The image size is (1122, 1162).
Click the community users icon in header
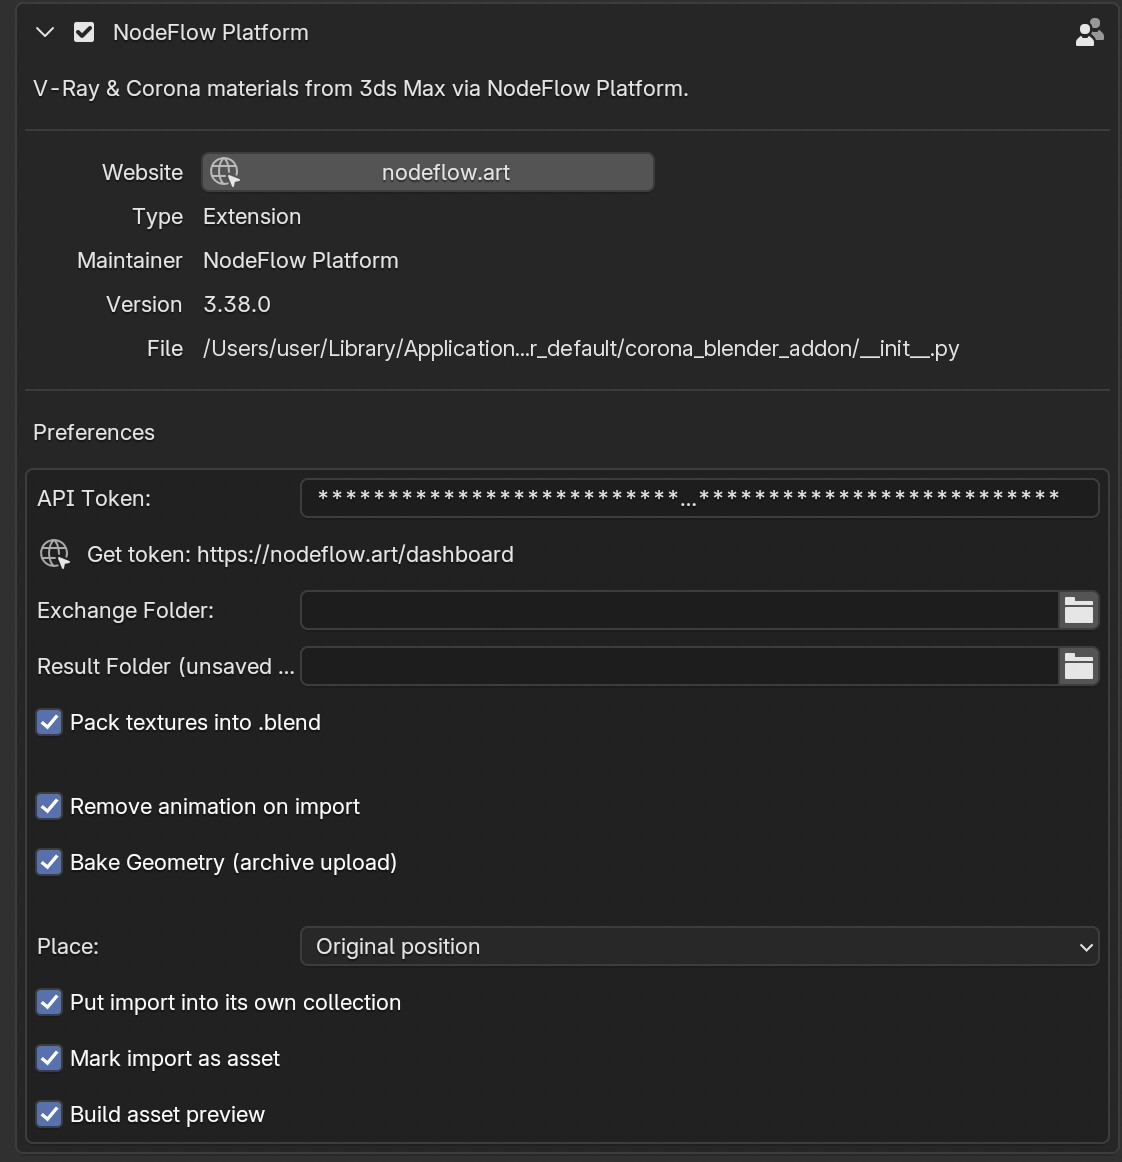coord(1089,33)
